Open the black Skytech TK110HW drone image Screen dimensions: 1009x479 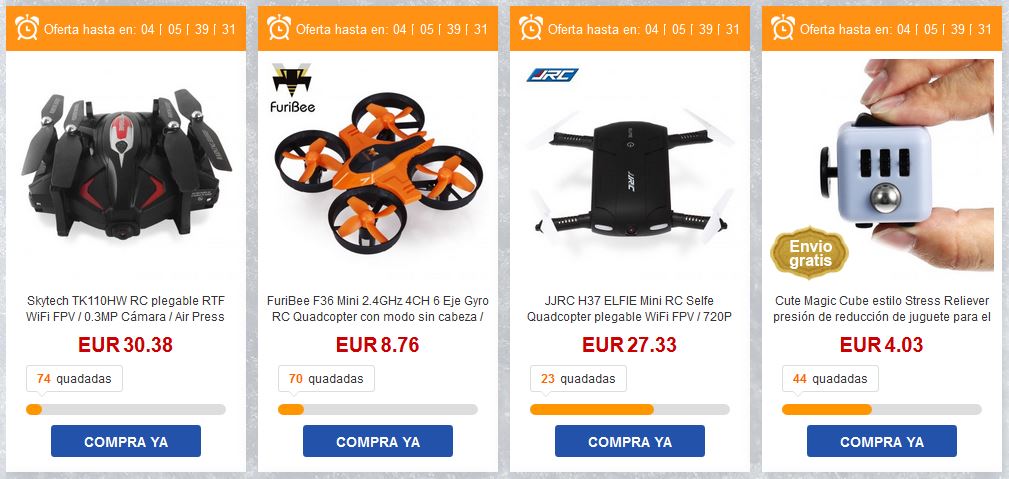click(x=126, y=164)
